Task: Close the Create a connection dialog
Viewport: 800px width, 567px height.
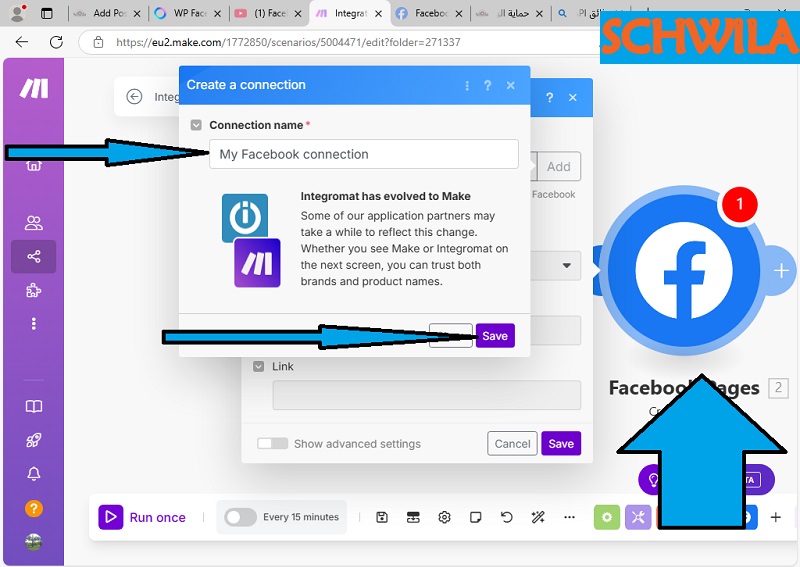Action: (x=511, y=85)
